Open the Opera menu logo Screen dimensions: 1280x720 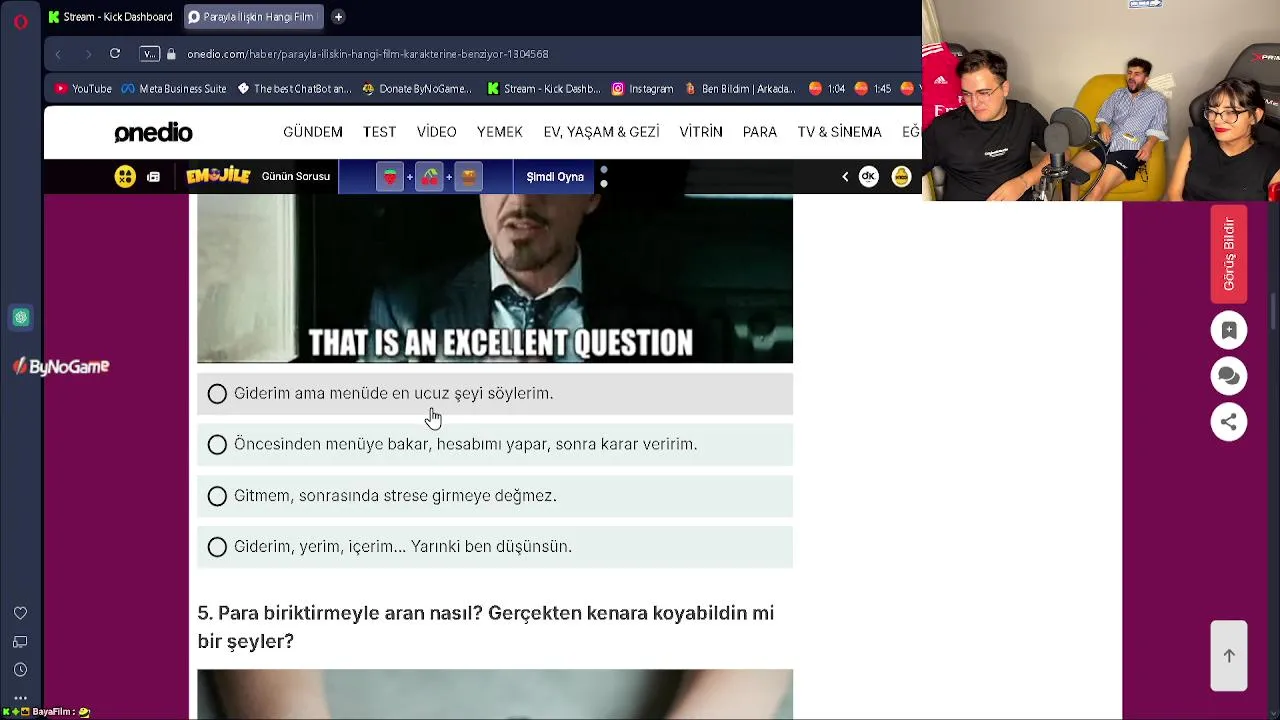[x=21, y=21]
